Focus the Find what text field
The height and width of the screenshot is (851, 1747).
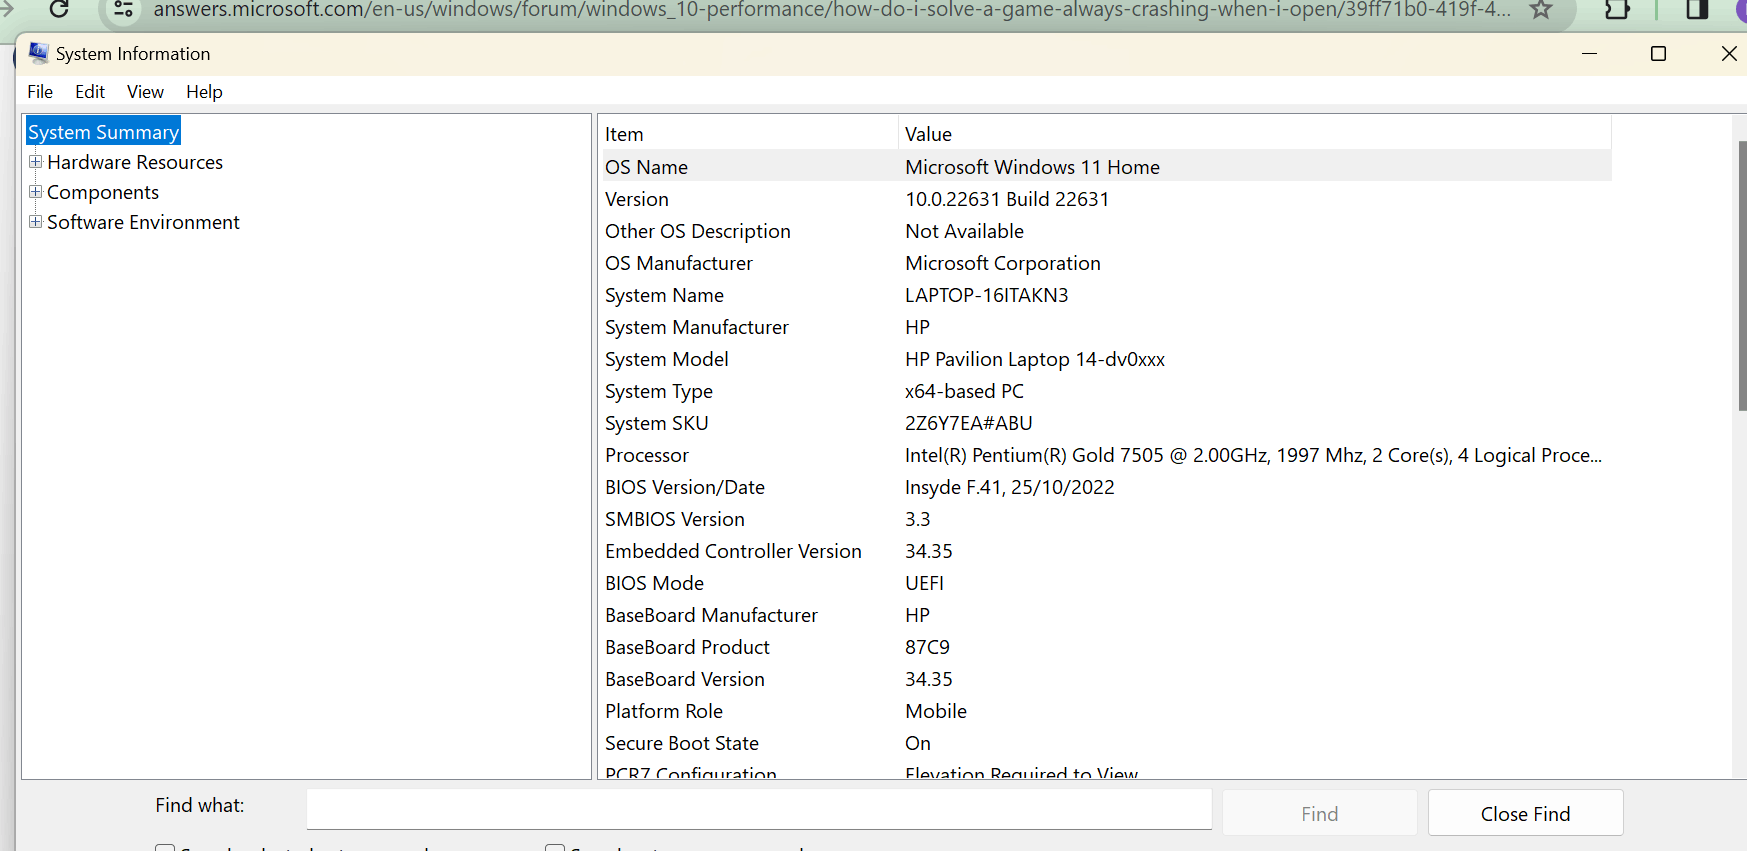[x=759, y=809]
